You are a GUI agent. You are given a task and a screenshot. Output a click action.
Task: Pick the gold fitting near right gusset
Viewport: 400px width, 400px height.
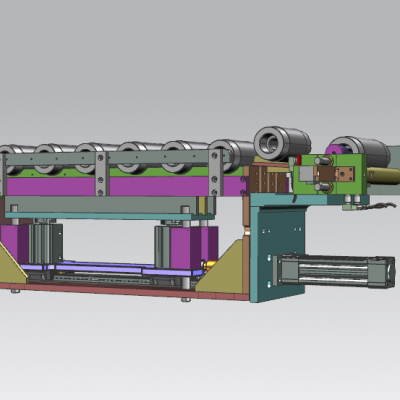pyautogui.click(x=210, y=265)
